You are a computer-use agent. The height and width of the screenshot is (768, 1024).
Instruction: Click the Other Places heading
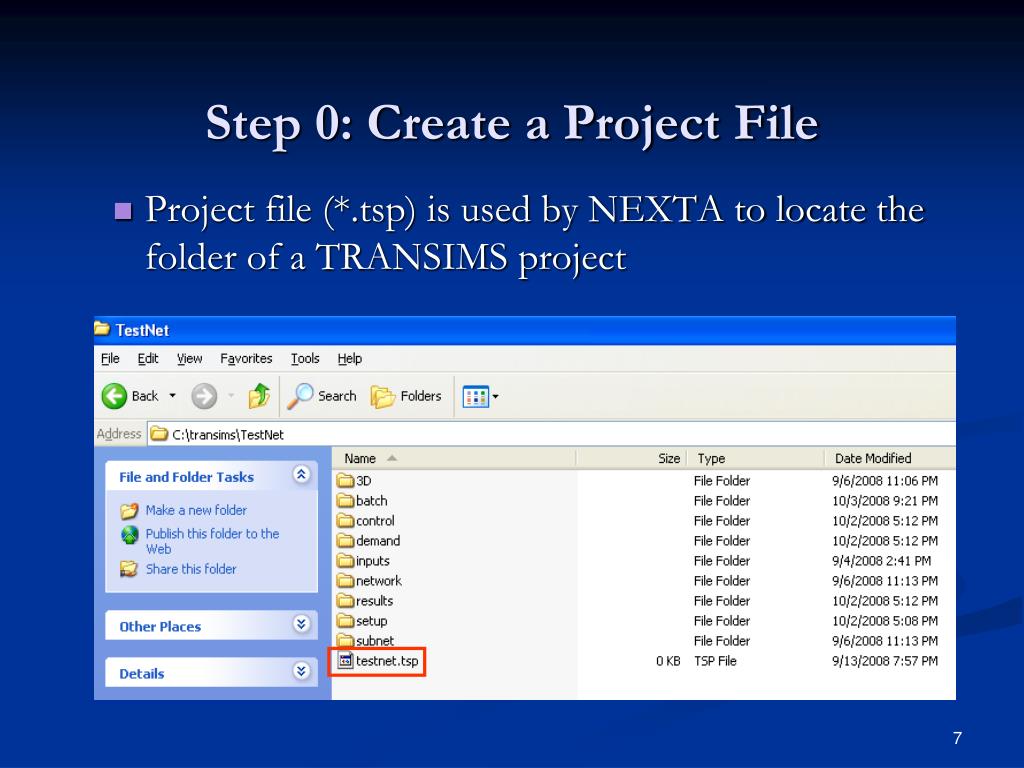point(160,627)
